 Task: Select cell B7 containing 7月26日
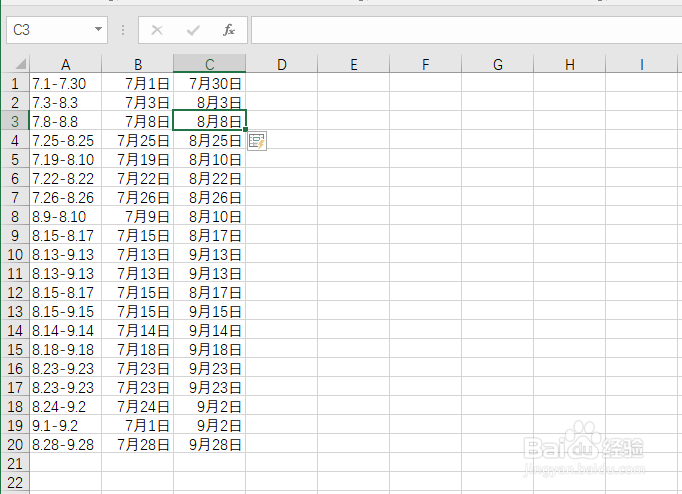click(137, 197)
